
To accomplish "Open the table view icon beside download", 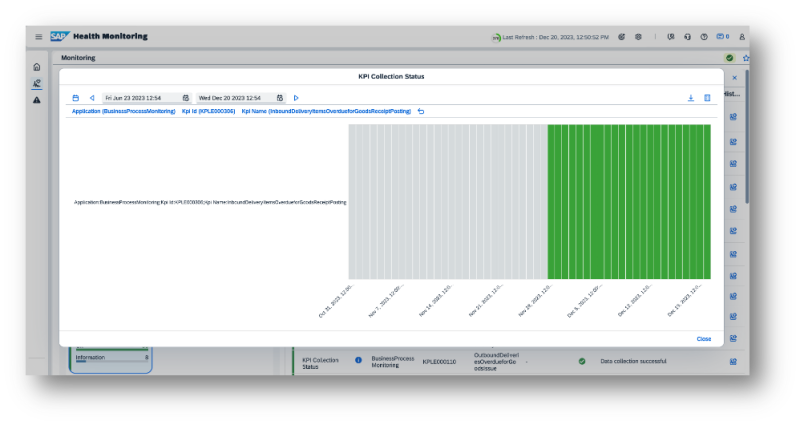I will click(707, 98).
